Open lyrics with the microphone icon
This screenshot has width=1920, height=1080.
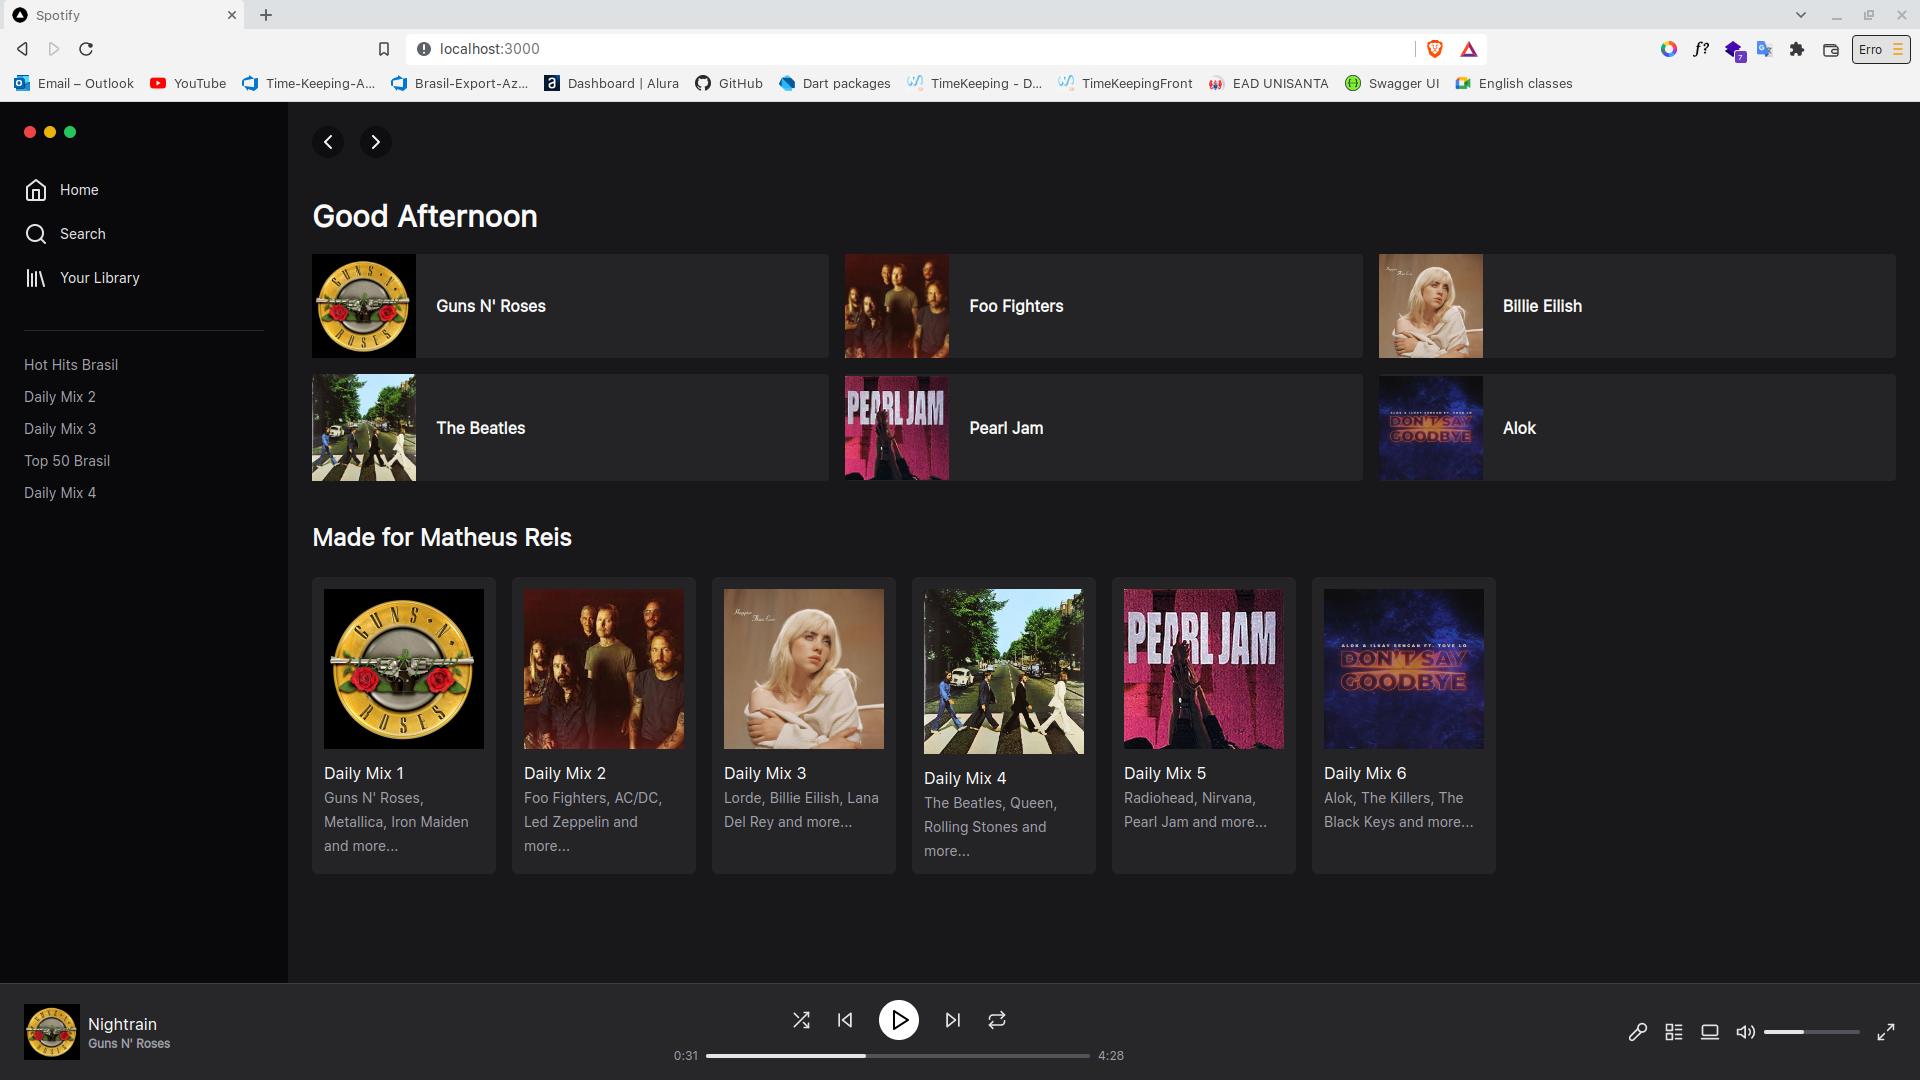coord(1637,1031)
